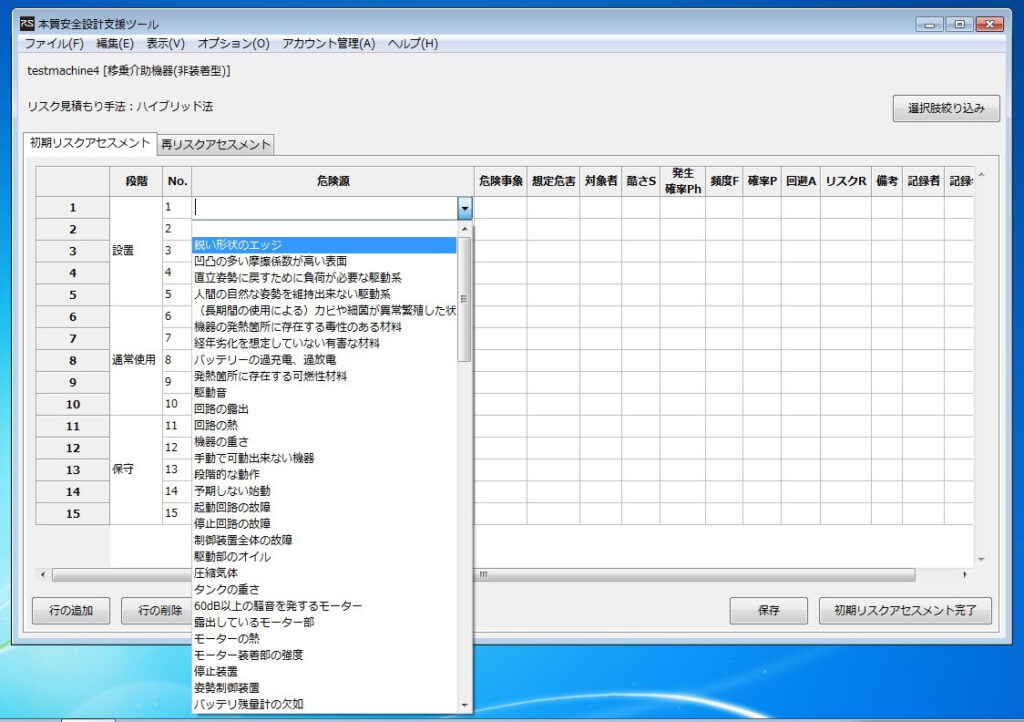The image size is (1024, 722).
Task: Click the 行の追加 button
Action: tap(71, 610)
